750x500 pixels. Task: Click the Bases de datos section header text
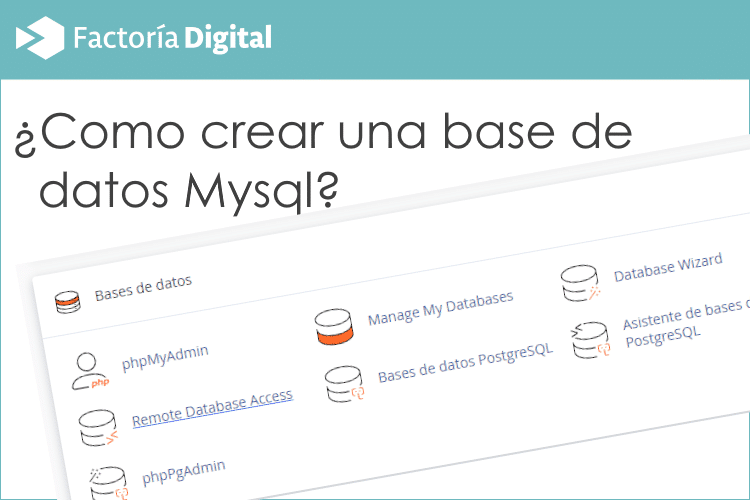[143, 288]
